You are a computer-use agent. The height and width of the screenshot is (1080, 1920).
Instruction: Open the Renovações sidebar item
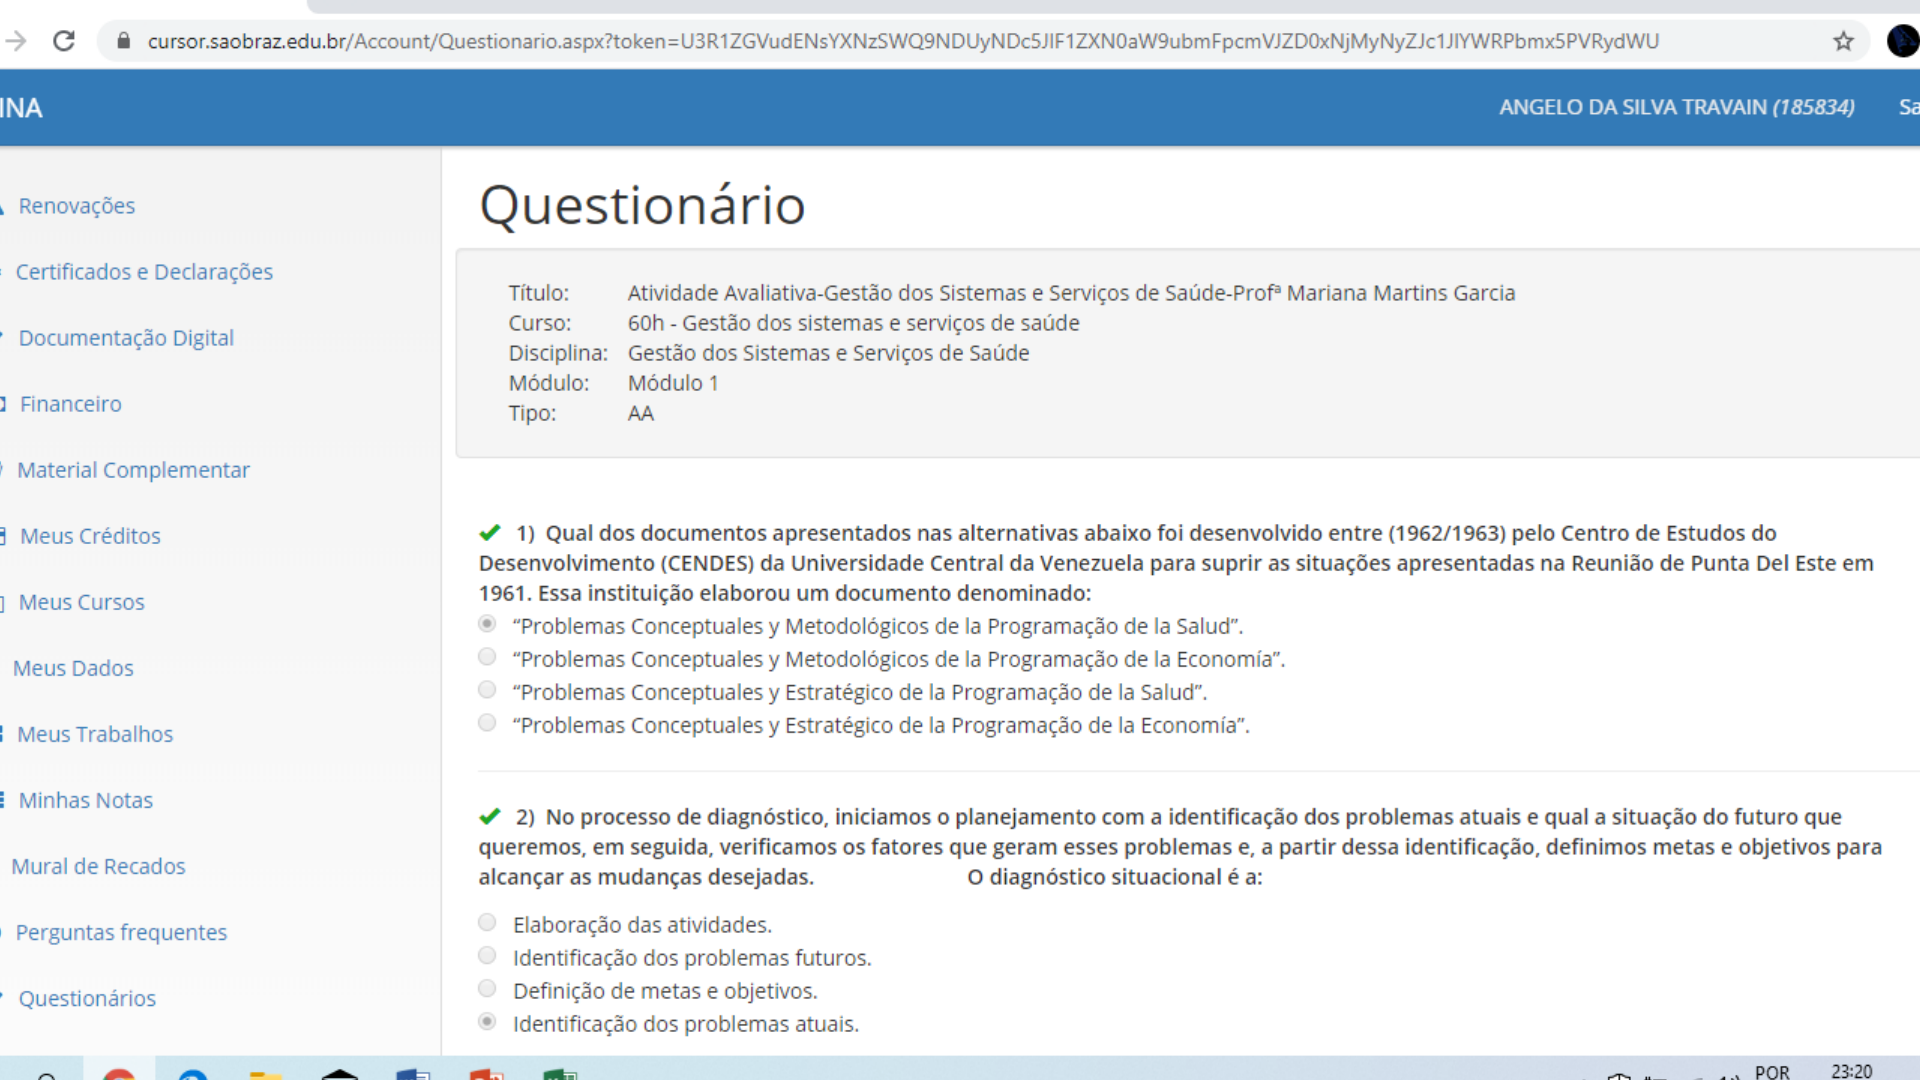[x=76, y=206]
